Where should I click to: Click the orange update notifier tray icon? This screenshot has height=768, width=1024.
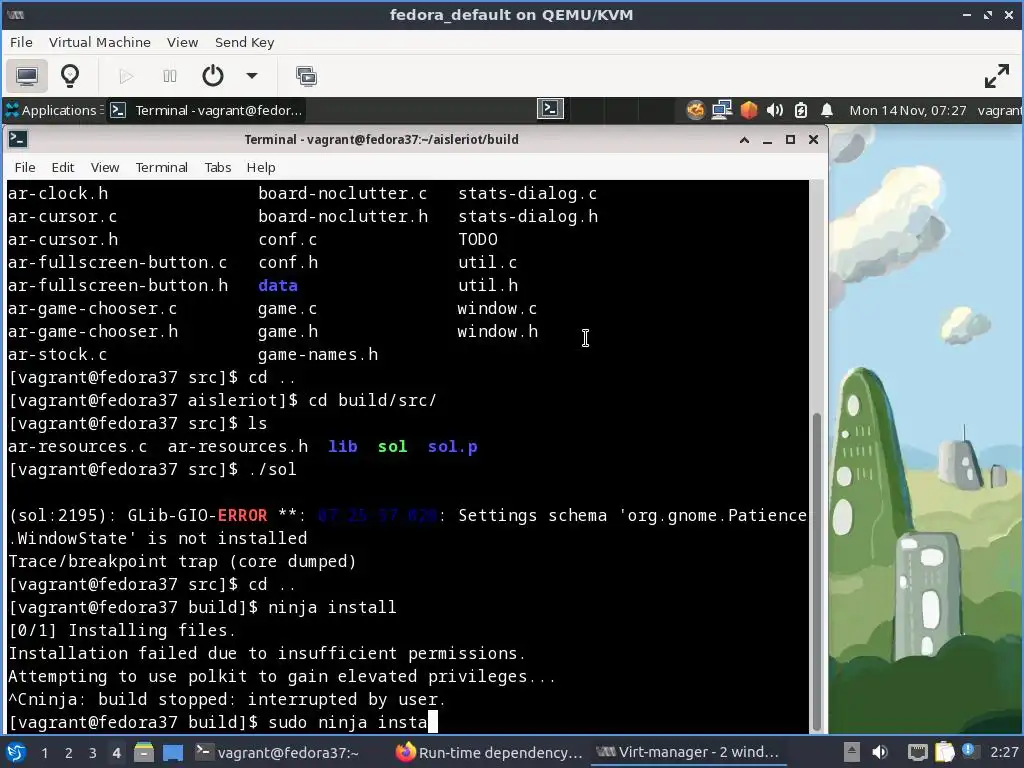(x=696, y=110)
